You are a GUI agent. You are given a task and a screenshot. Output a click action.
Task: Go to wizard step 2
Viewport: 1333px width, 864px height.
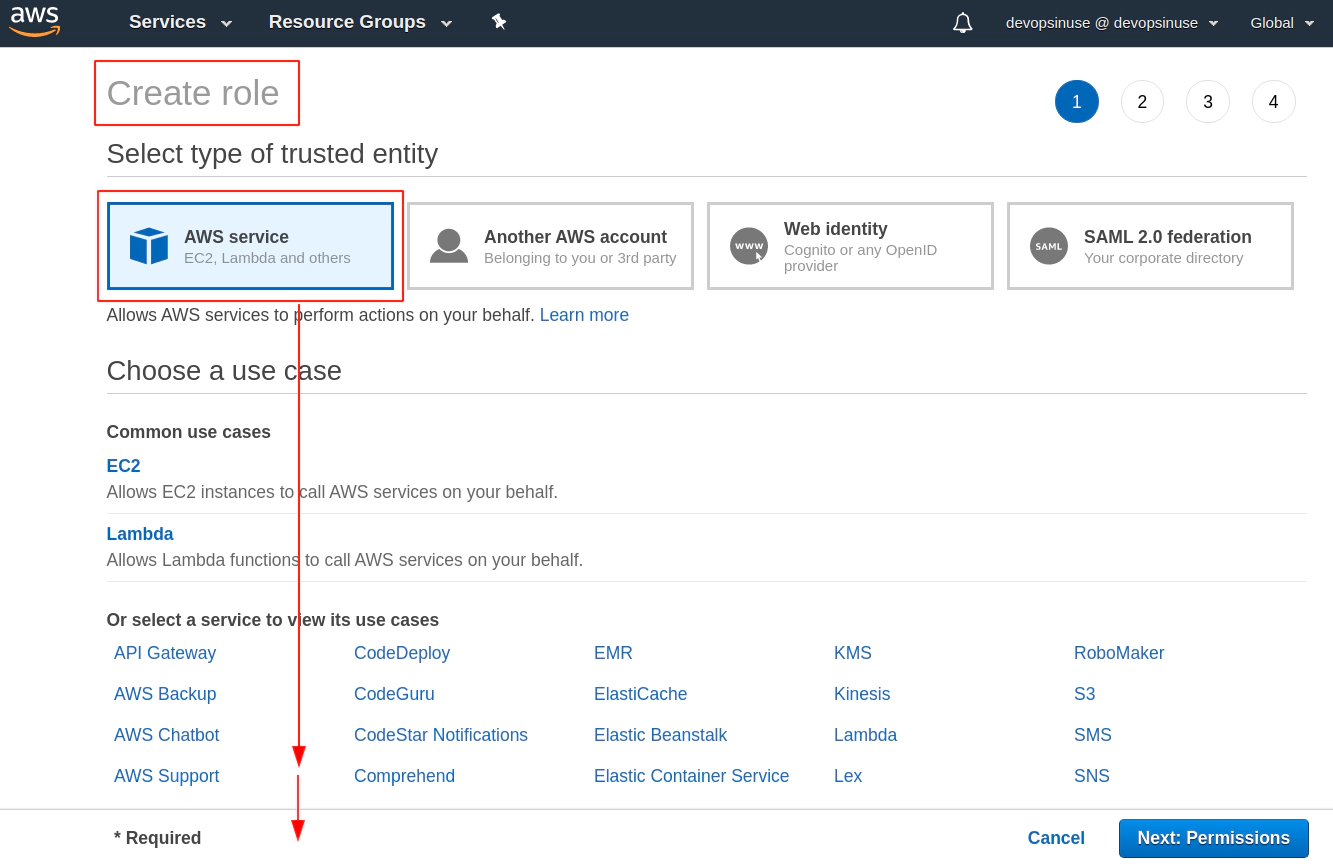click(x=1142, y=102)
